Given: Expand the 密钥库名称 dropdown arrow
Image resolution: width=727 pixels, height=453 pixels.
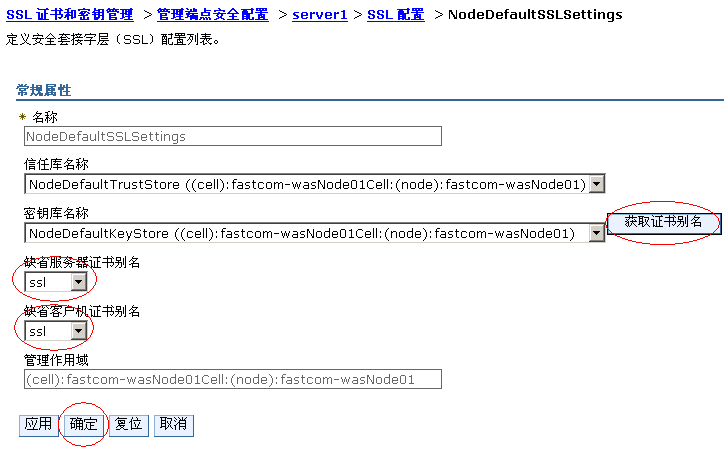Looking at the screenshot, I should point(597,233).
